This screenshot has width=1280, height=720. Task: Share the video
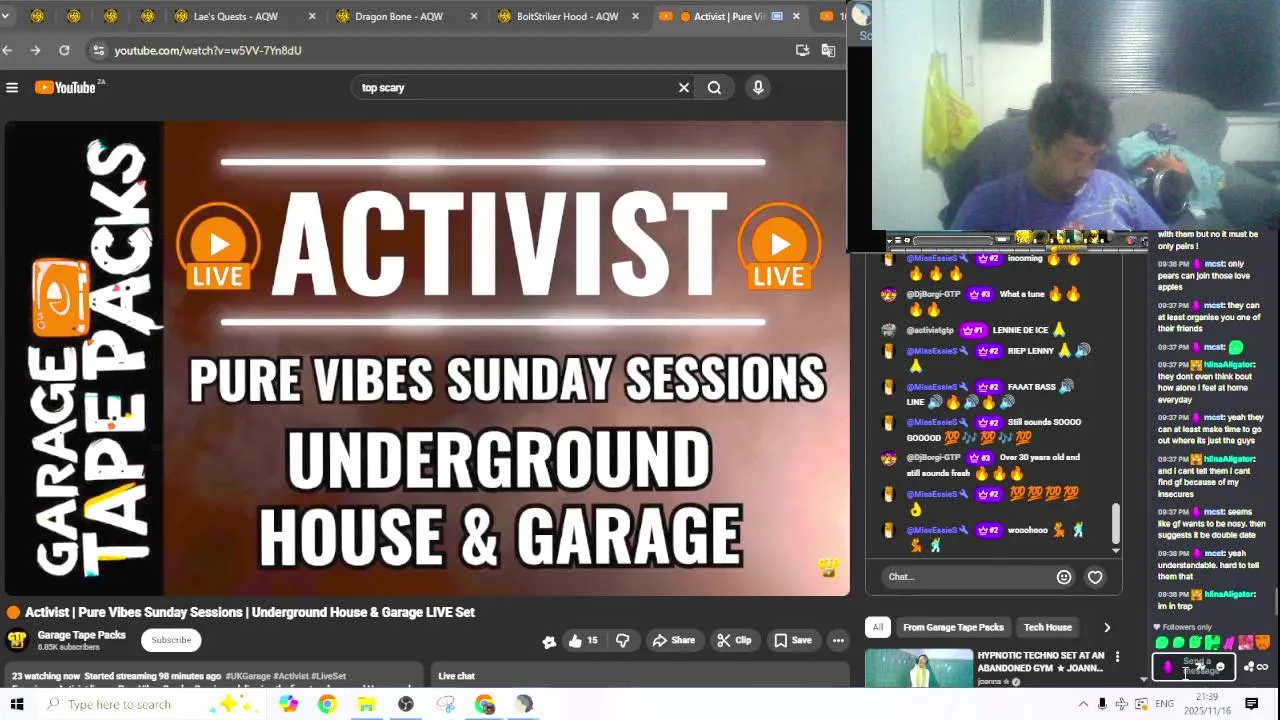click(x=673, y=640)
